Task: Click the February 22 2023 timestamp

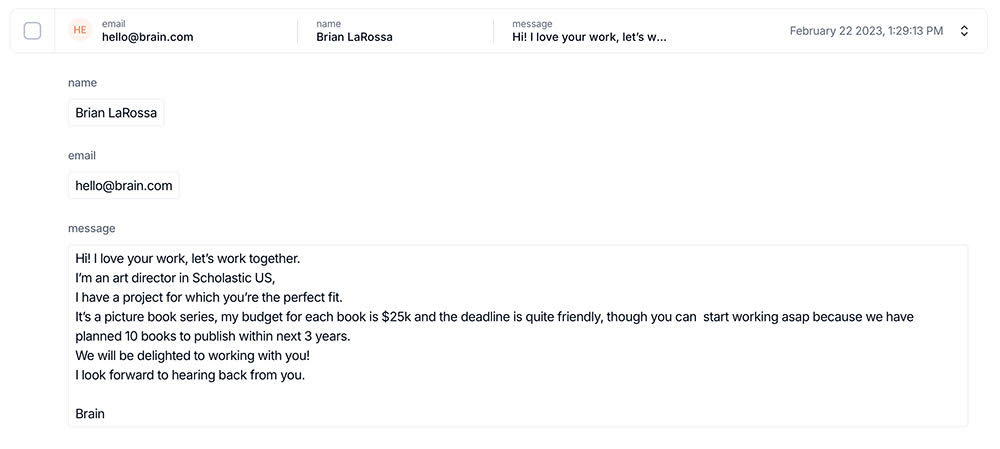Action: (x=866, y=31)
